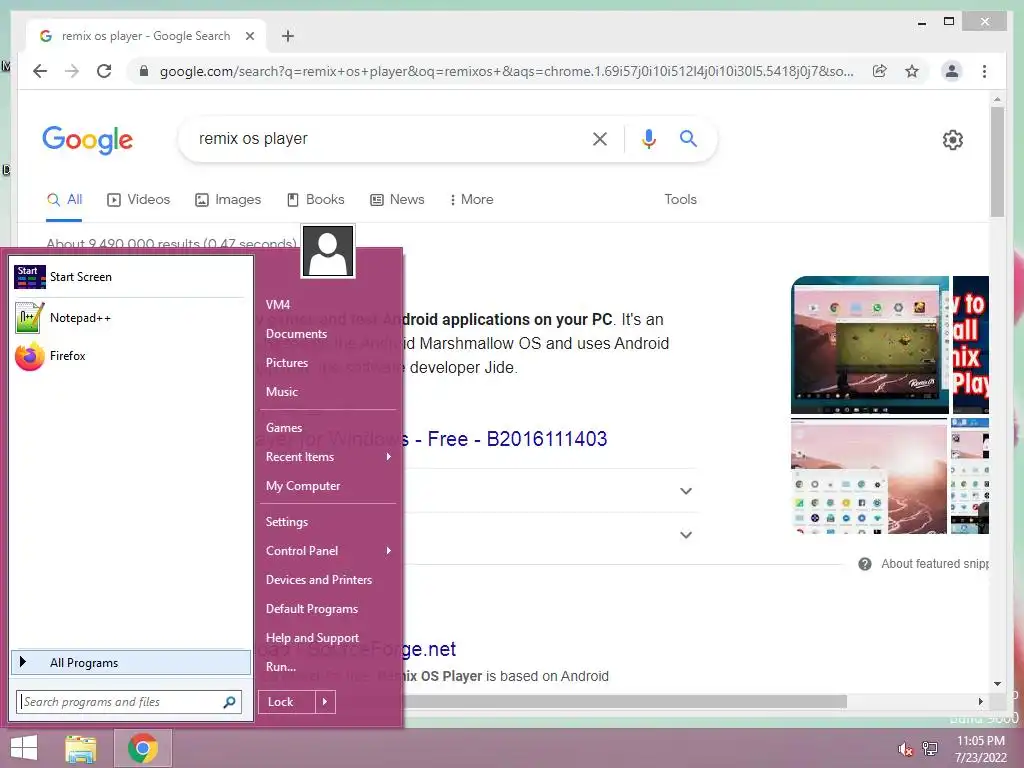This screenshot has width=1024, height=768.
Task: Open the SourceForge.net result link
Action: pyautogui.click(x=429, y=649)
